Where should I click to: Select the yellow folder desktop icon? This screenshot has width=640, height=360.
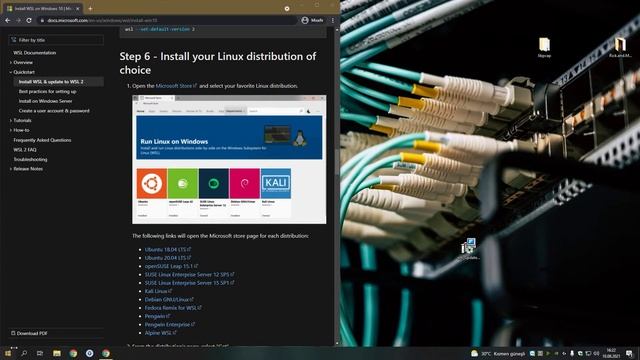pyautogui.click(x=544, y=47)
